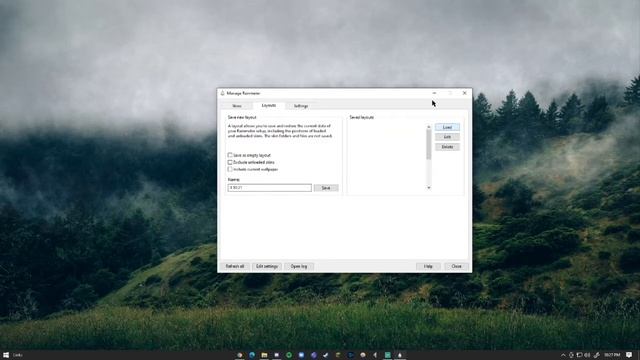Click into the layout Name input field
This screenshot has width=640, height=360.
269,188
